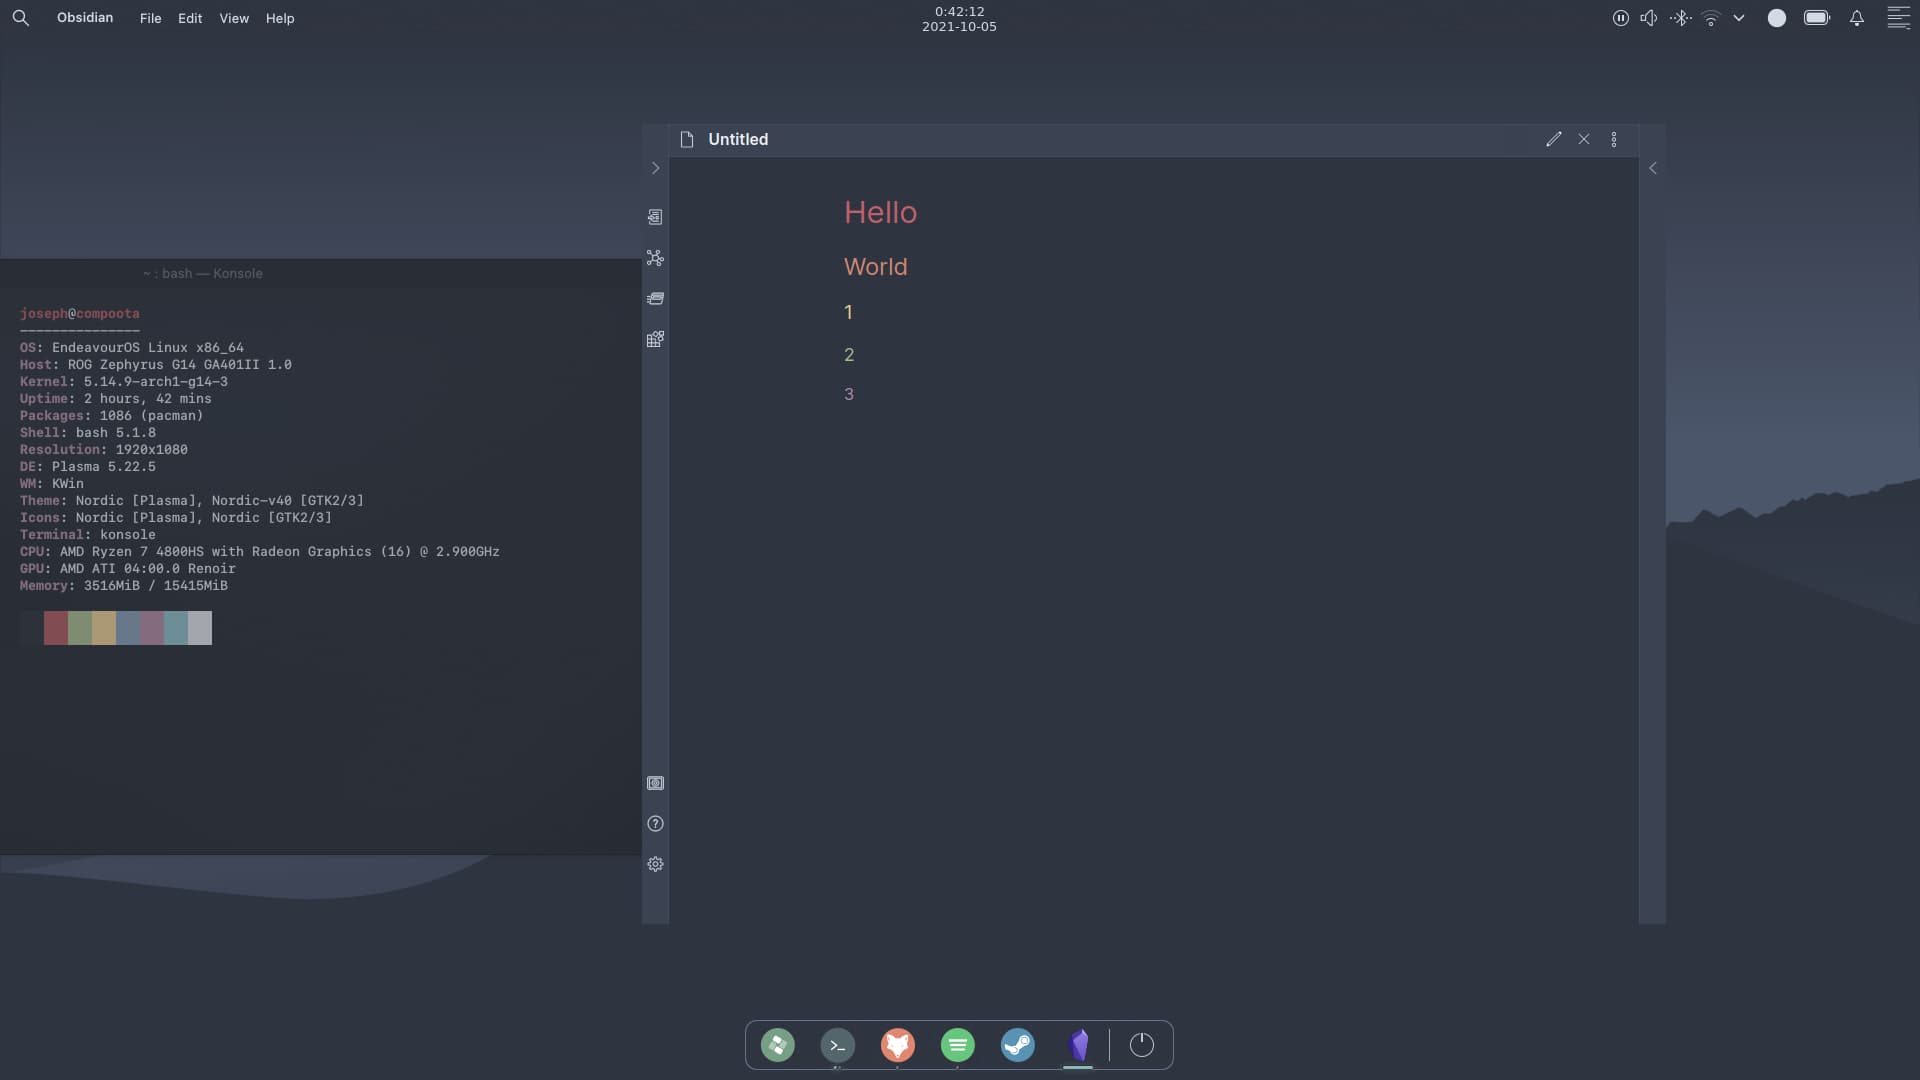Image resolution: width=1920 pixels, height=1080 pixels.
Task: Open the panel lines menu at top right
Action: [x=1898, y=18]
